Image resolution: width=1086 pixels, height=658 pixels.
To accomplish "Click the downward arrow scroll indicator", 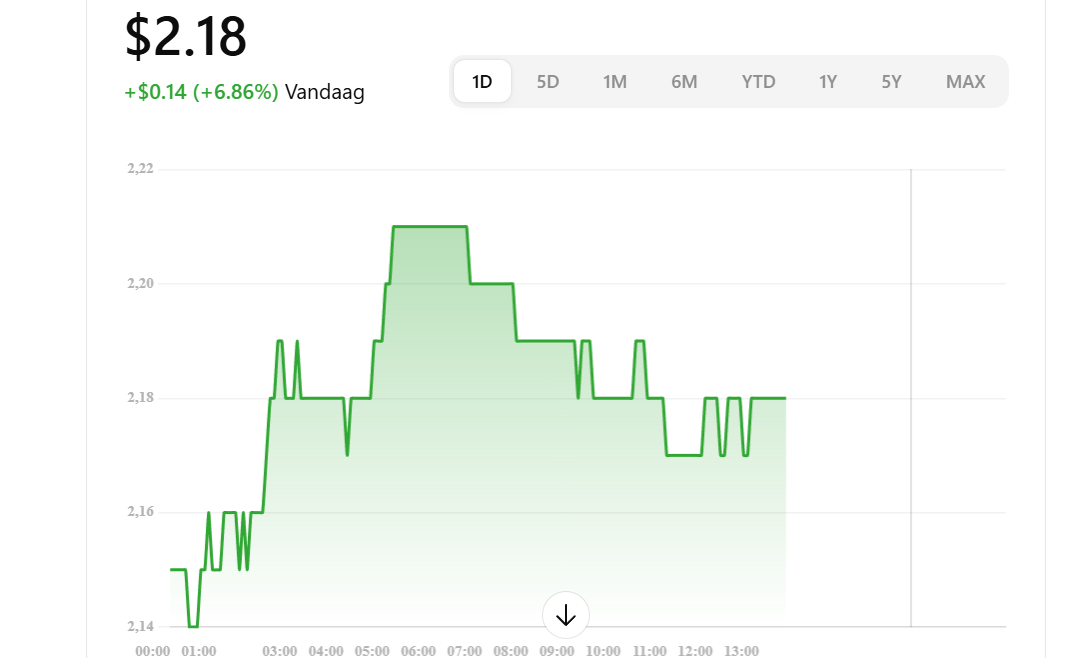I will click(565, 616).
